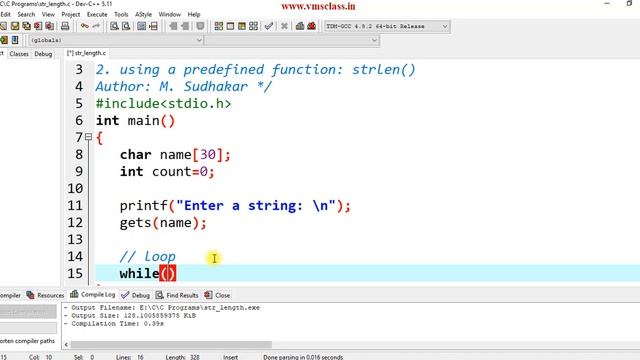Open the Execute menu

[x=97, y=14]
